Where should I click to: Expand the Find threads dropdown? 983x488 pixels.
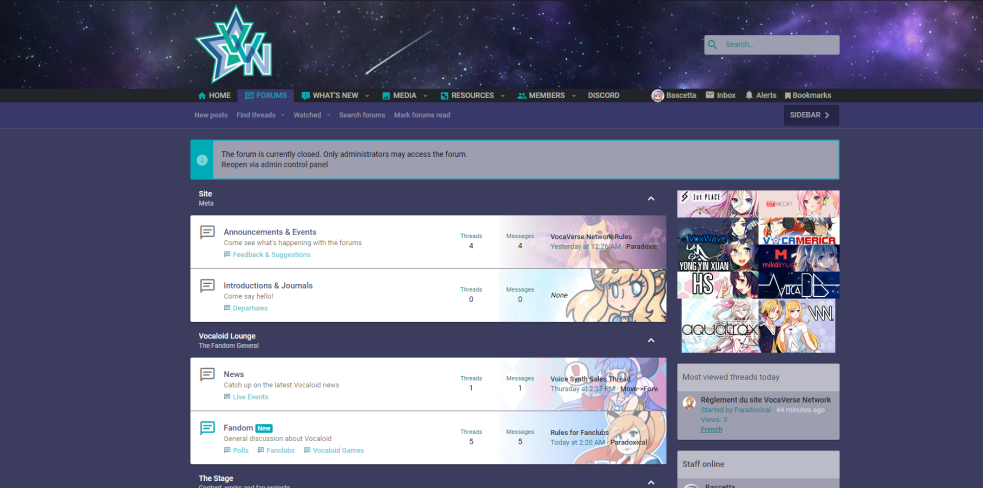(x=283, y=115)
